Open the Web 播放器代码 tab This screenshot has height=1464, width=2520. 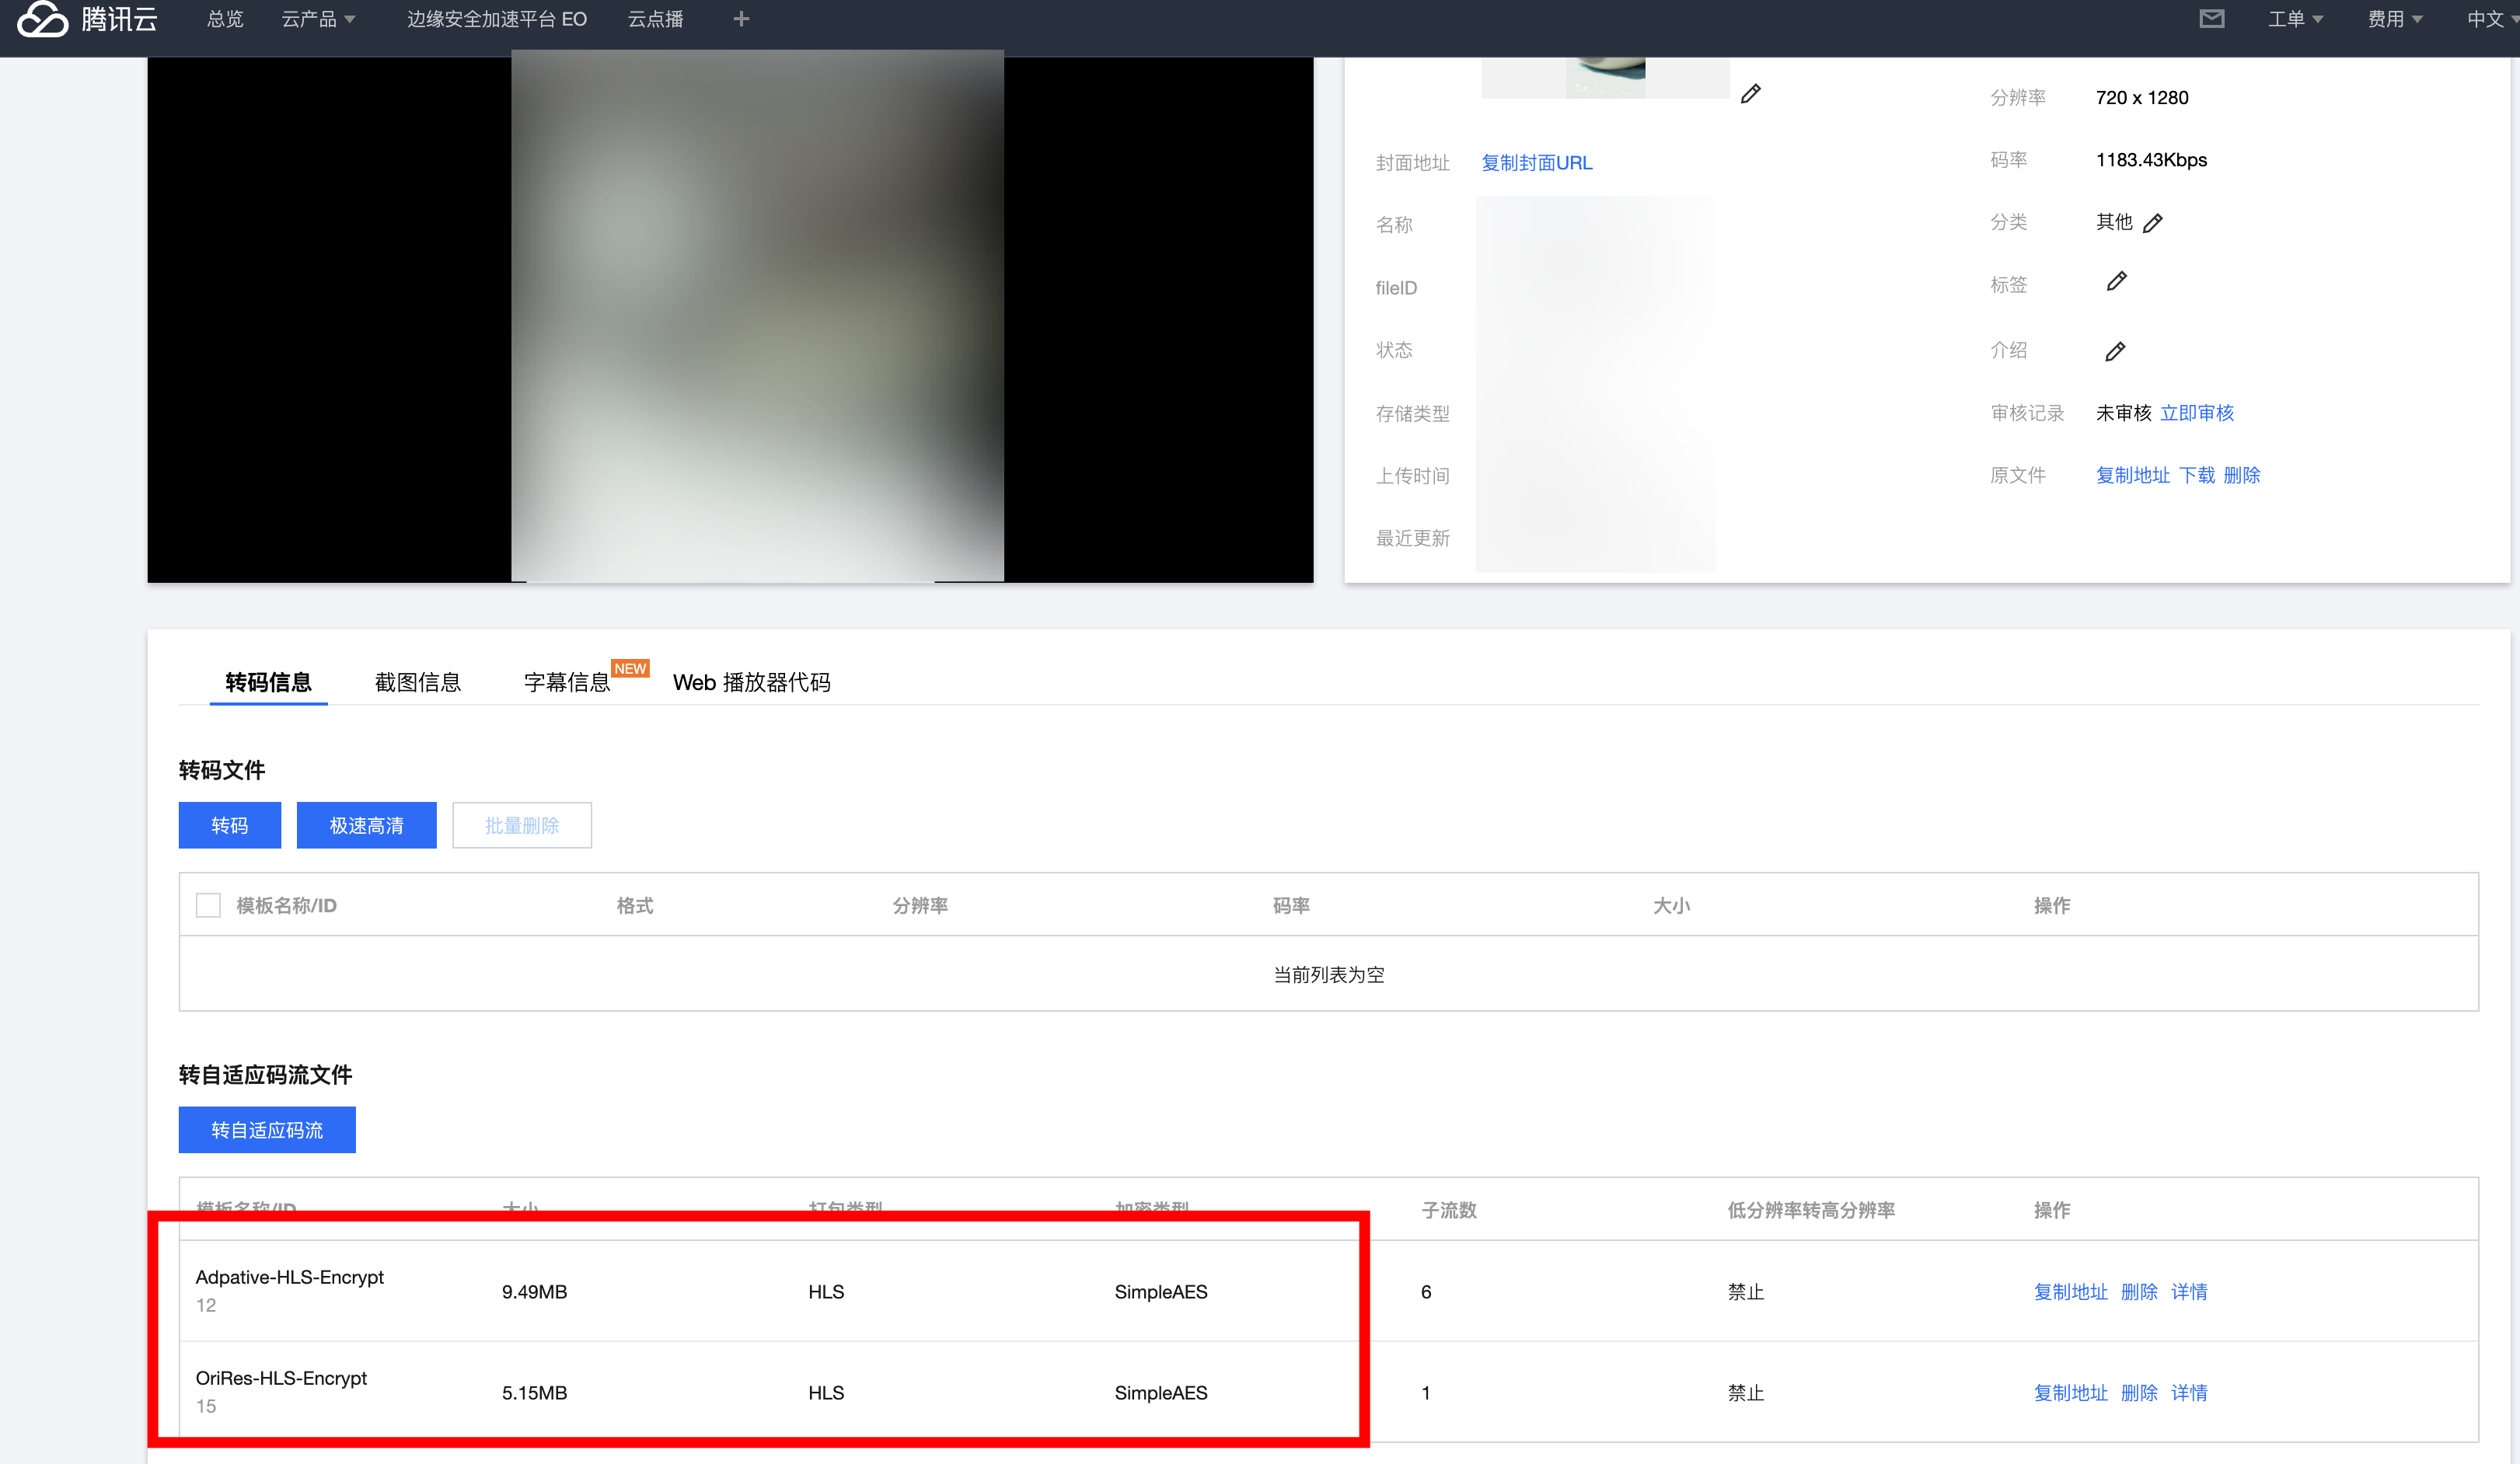(751, 682)
